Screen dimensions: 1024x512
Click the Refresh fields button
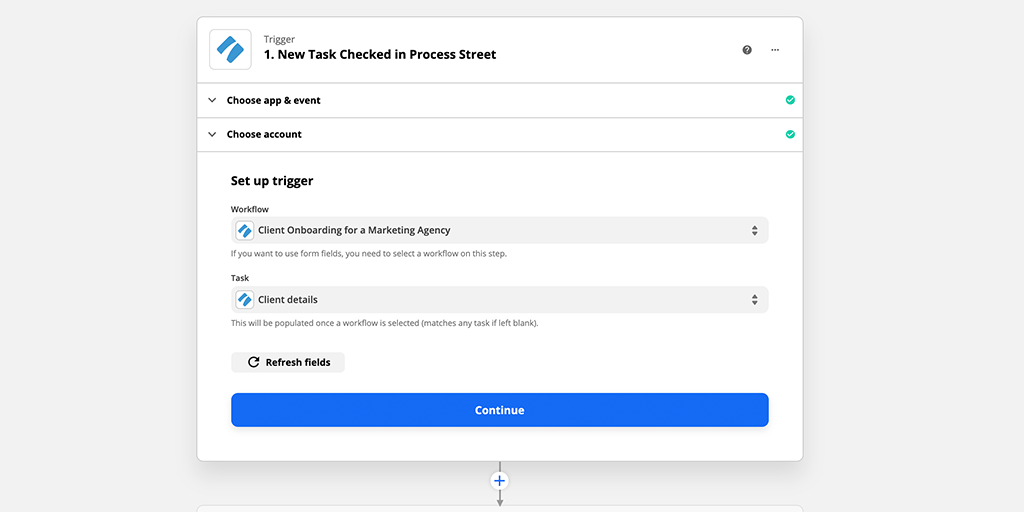[x=287, y=362]
